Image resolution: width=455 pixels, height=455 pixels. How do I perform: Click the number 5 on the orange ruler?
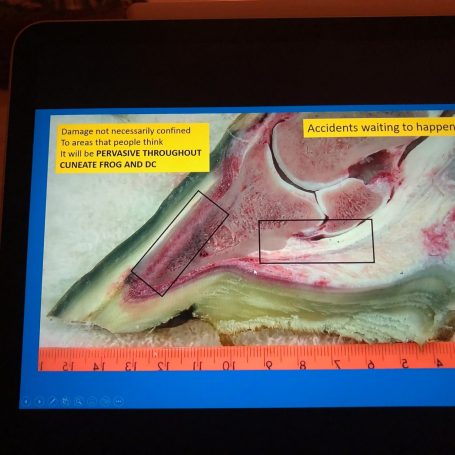[405, 364]
